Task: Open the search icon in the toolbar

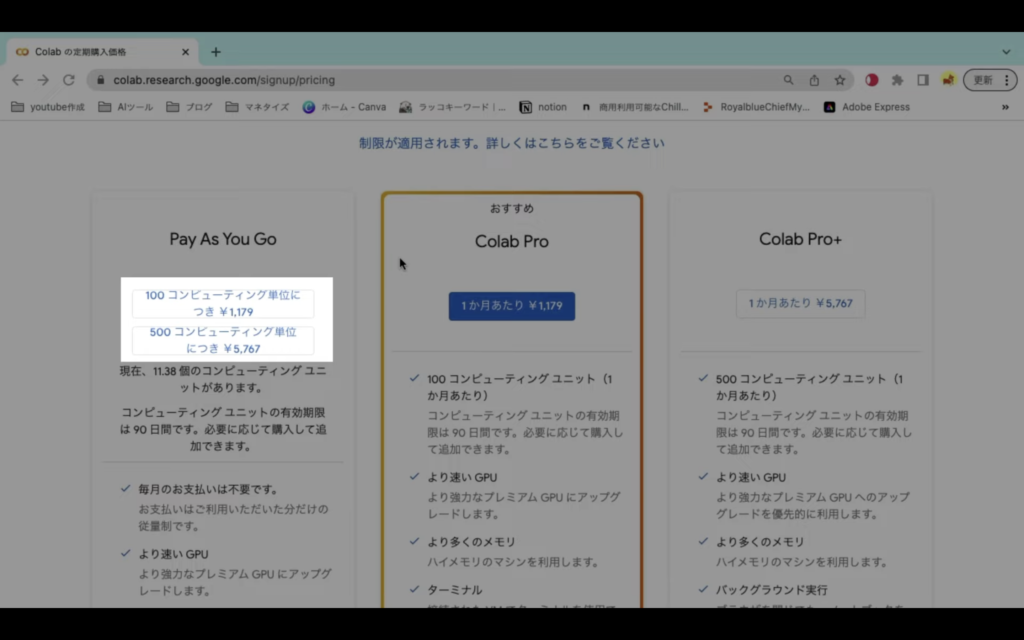Action: click(789, 80)
